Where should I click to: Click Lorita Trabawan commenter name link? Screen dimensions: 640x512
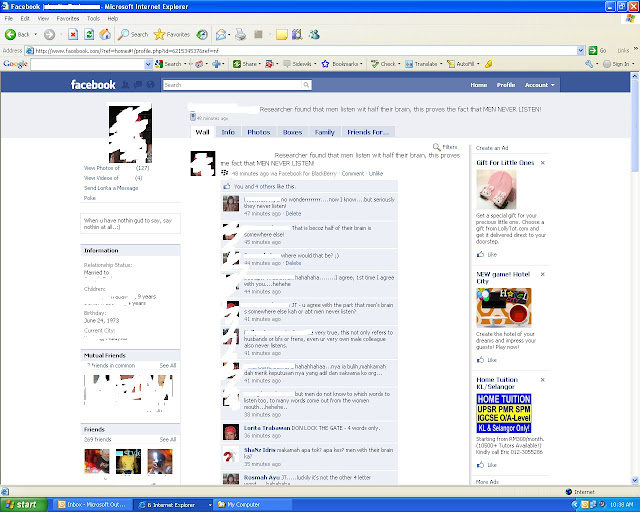[267, 428]
